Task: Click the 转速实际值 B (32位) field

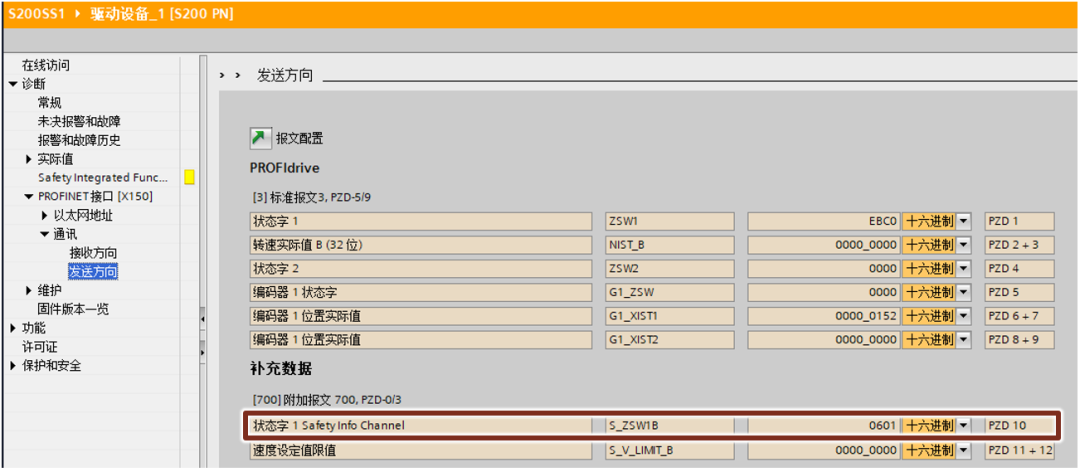Action: (421, 245)
